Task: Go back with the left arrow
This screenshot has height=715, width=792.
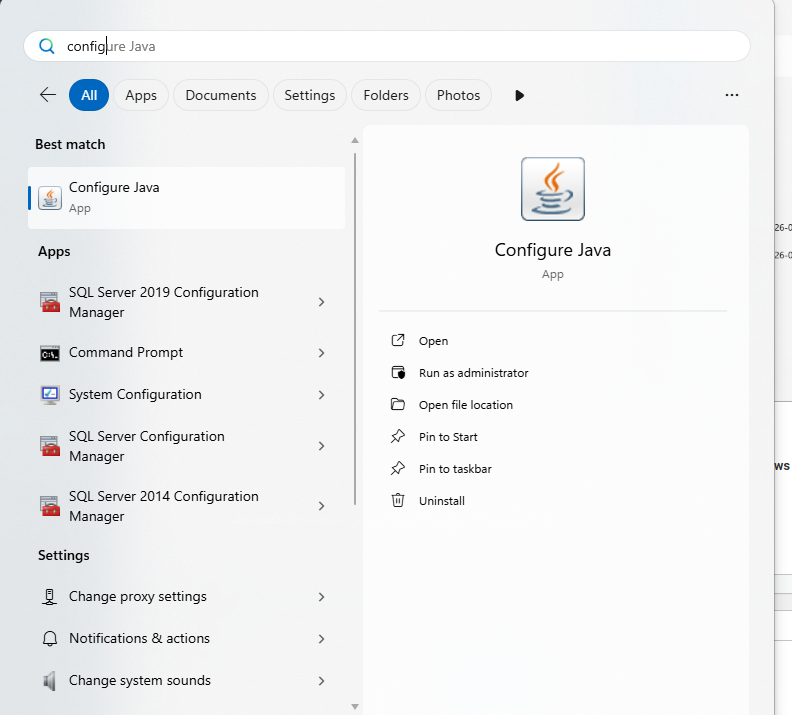Action: [x=47, y=94]
